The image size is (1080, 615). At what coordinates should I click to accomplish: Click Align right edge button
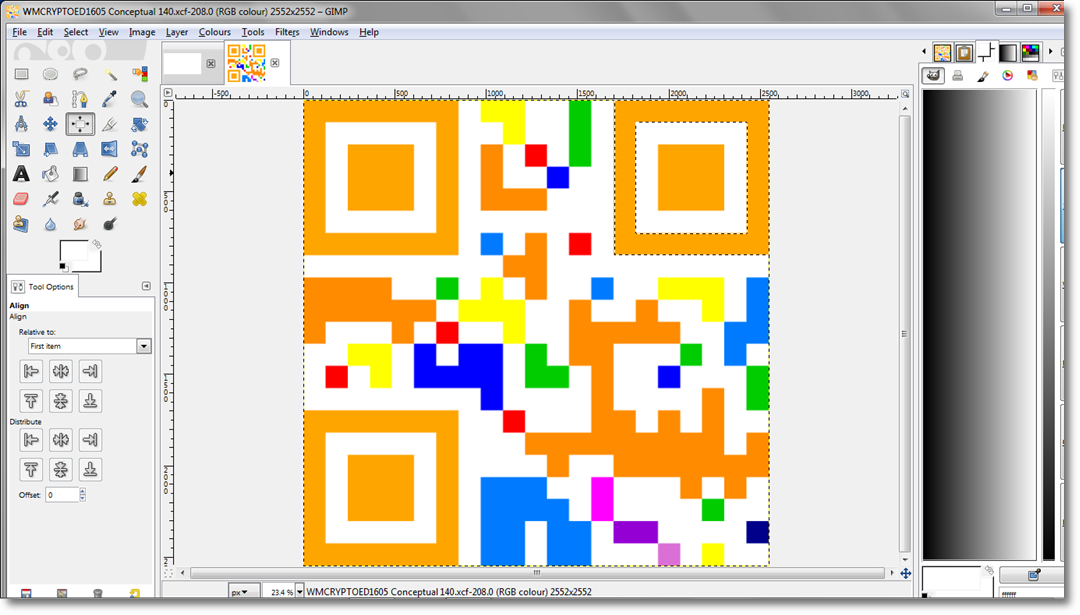(90, 371)
